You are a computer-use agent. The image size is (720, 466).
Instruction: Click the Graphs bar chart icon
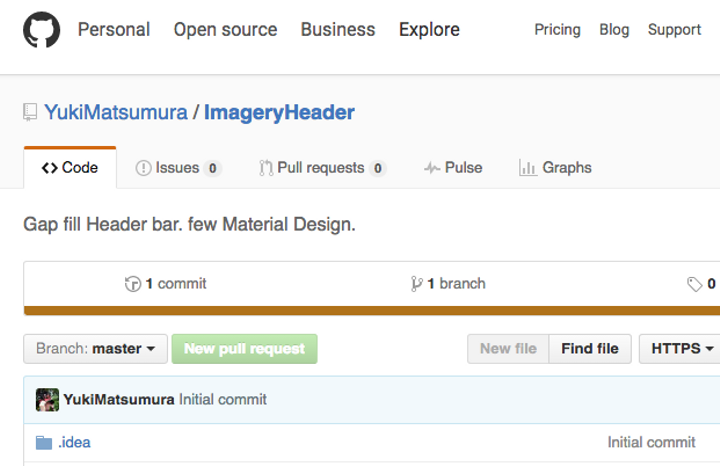tap(528, 168)
